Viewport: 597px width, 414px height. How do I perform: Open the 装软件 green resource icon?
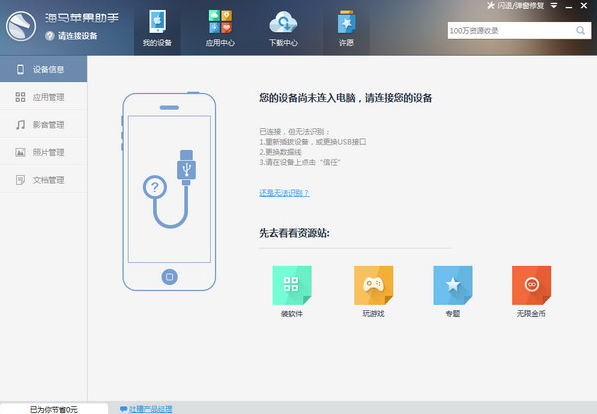tap(292, 285)
